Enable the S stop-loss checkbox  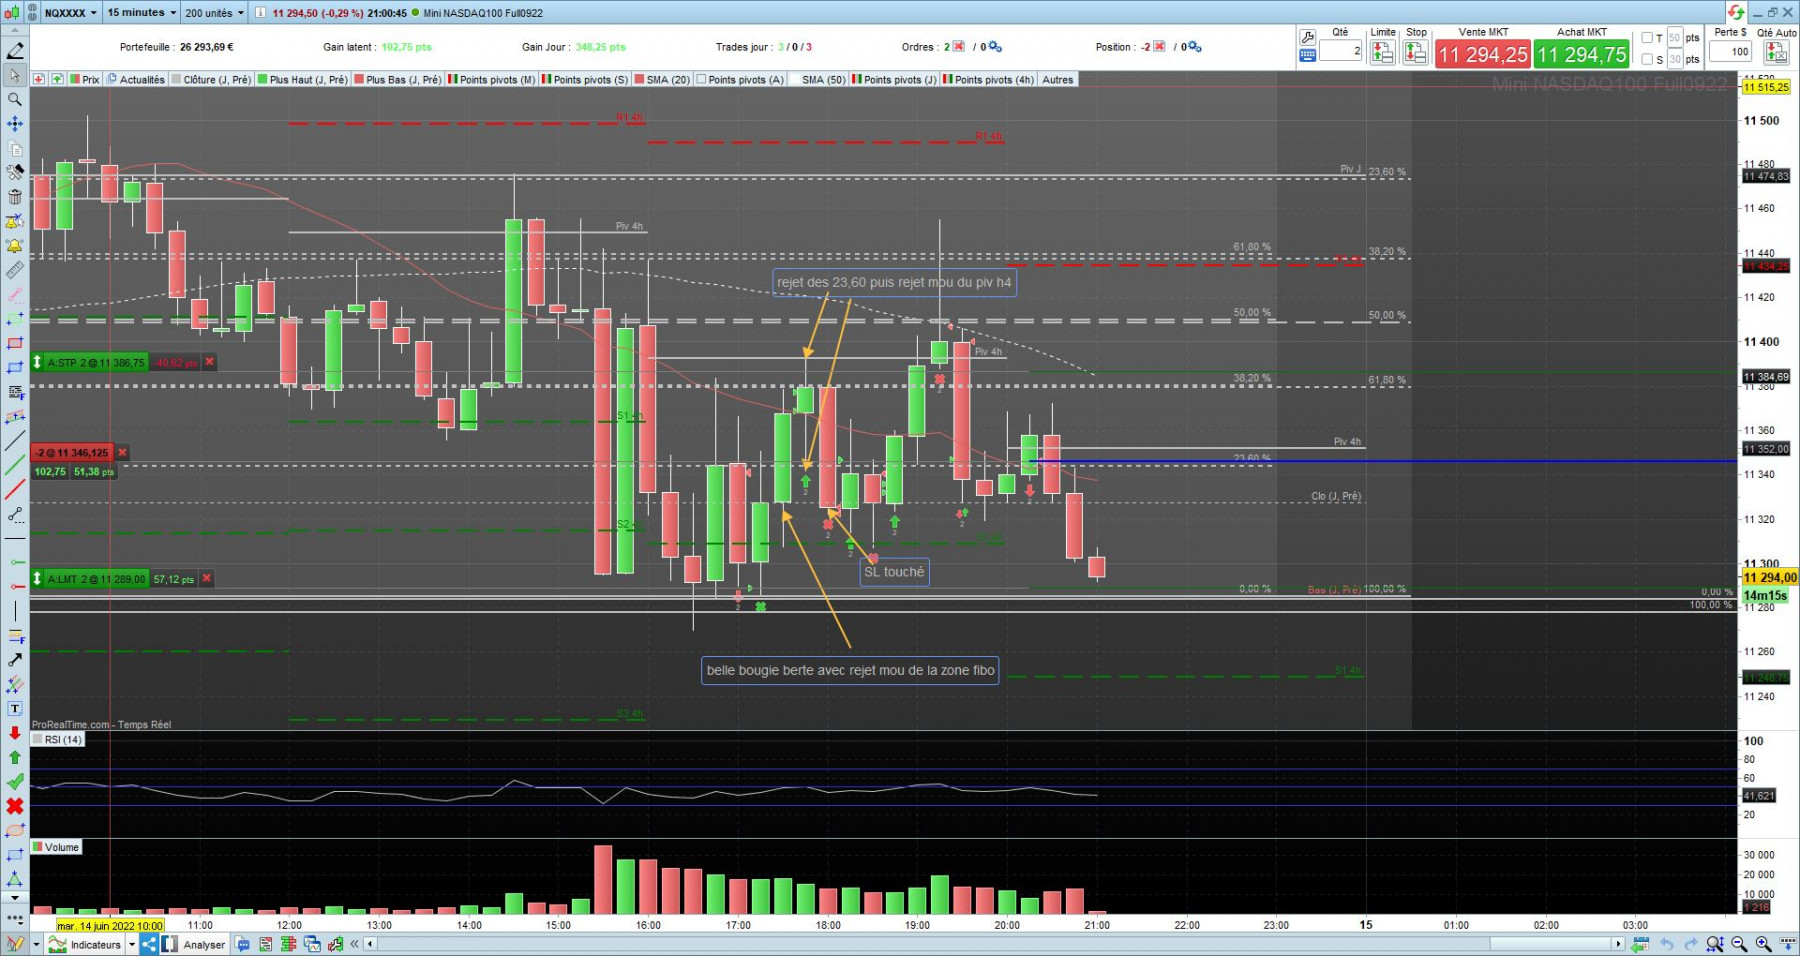click(1647, 59)
